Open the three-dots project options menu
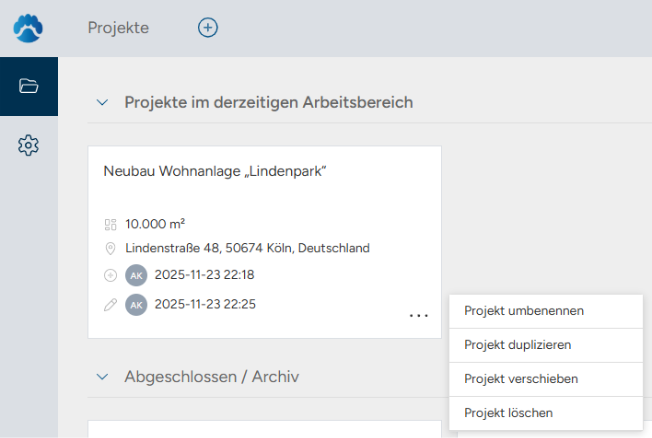The width and height of the screenshot is (652, 438). [x=419, y=316]
